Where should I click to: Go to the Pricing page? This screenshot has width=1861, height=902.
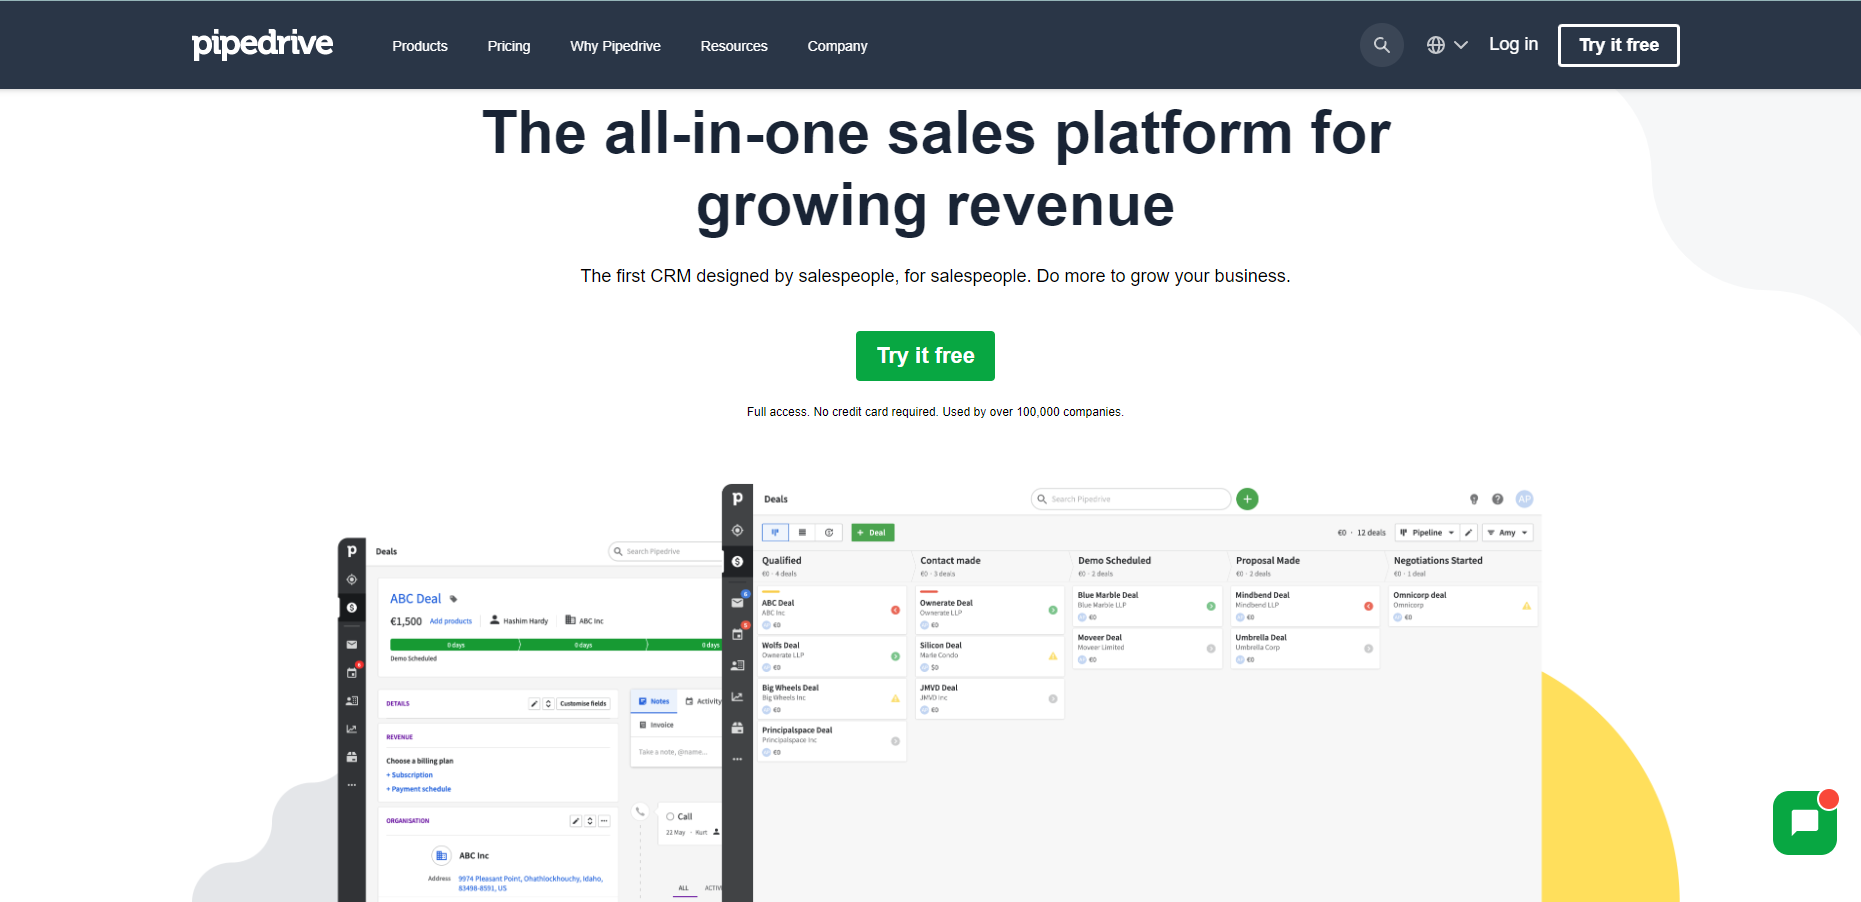coord(509,46)
